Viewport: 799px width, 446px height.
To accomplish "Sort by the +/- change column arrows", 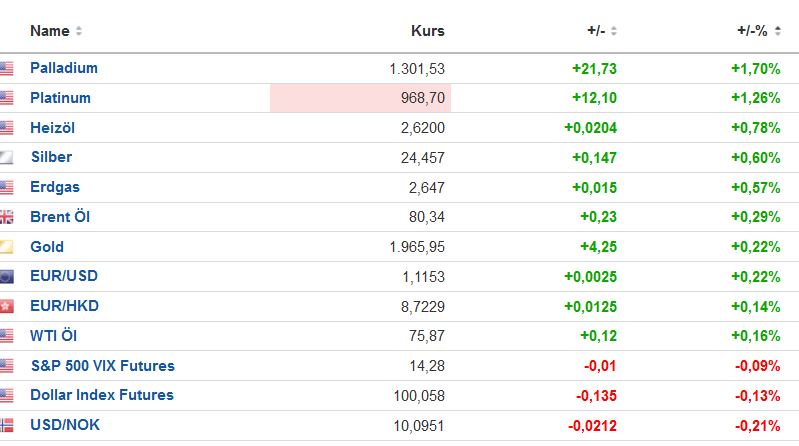I will pos(614,31).
